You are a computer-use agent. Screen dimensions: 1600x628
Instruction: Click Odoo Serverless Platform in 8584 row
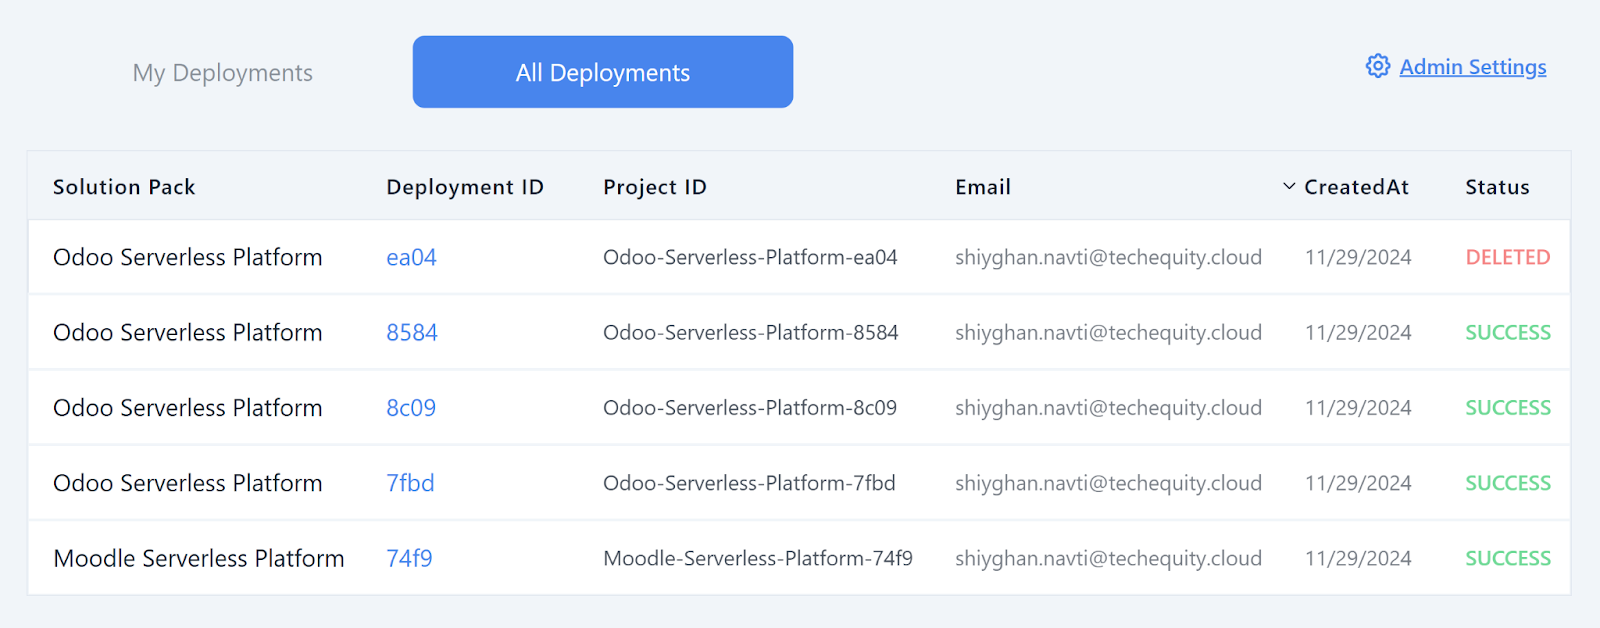(x=188, y=332)
